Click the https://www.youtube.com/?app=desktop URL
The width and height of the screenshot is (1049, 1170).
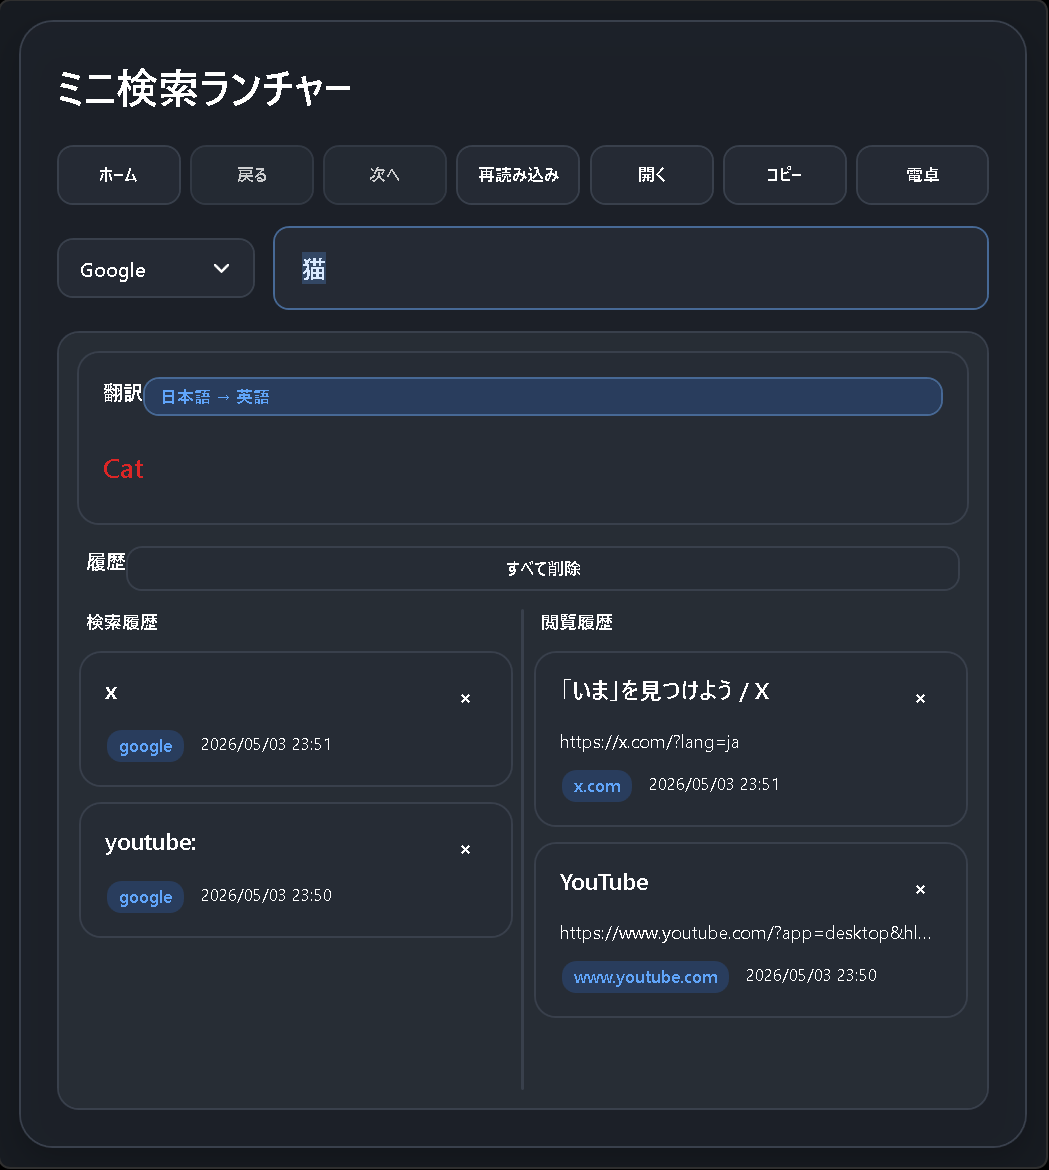click(745, 933)
